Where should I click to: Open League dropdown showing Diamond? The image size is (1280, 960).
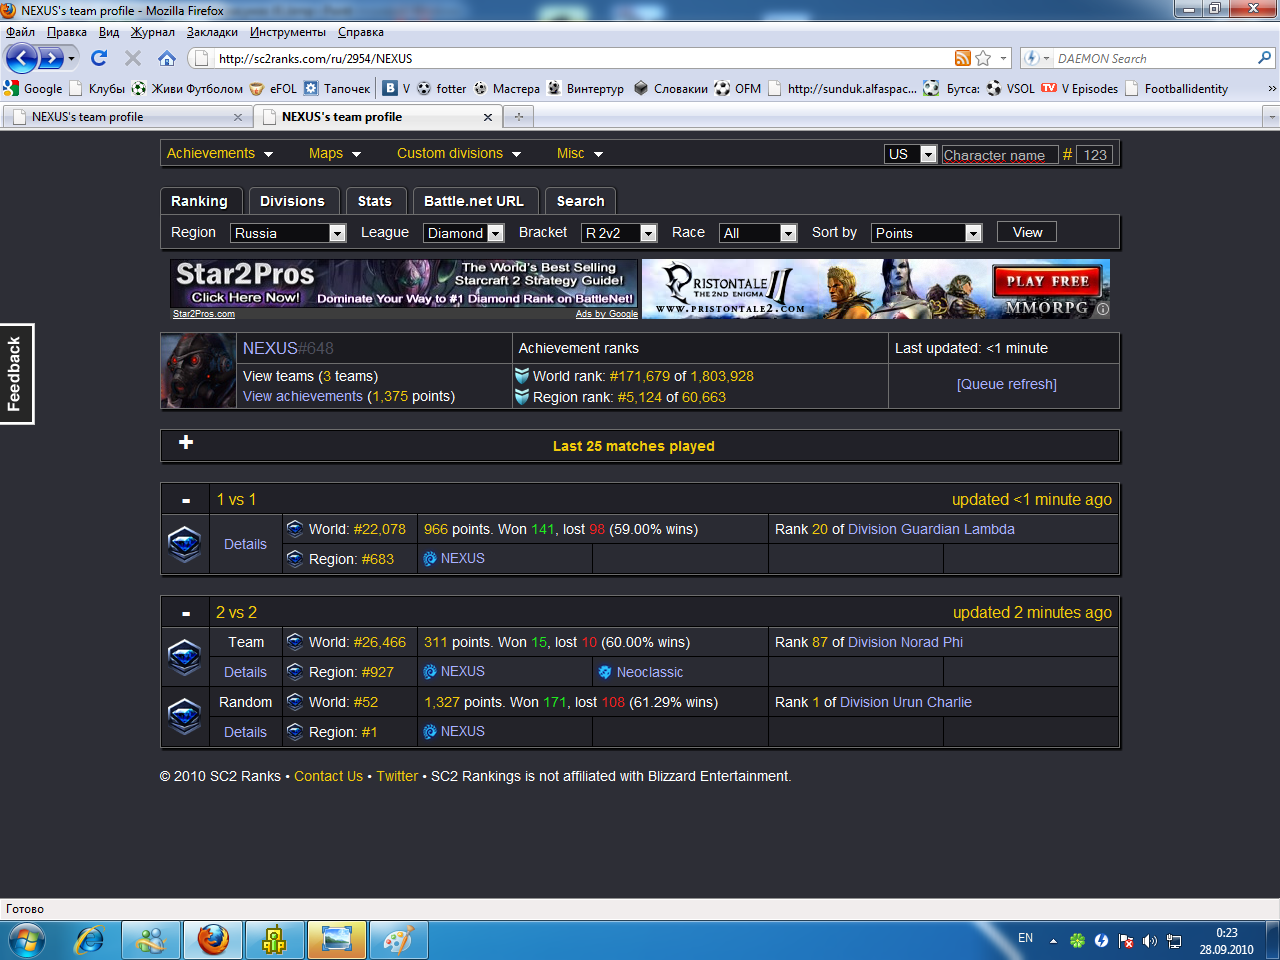point(464,233)
